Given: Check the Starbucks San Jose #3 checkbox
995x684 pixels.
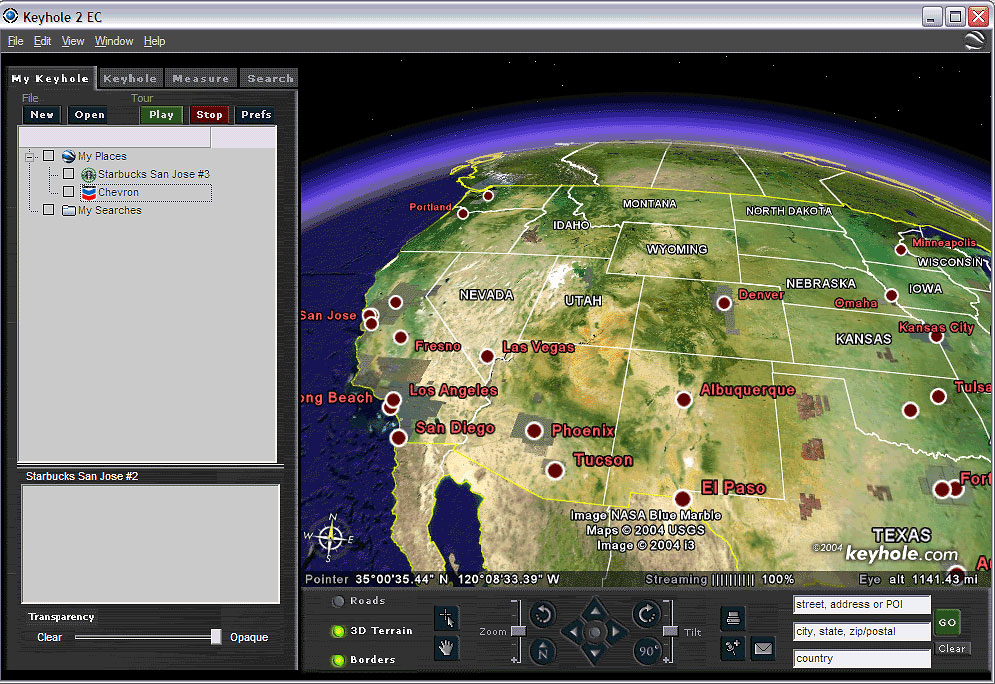Looking at the screenshot, I should tap(69, 173).
